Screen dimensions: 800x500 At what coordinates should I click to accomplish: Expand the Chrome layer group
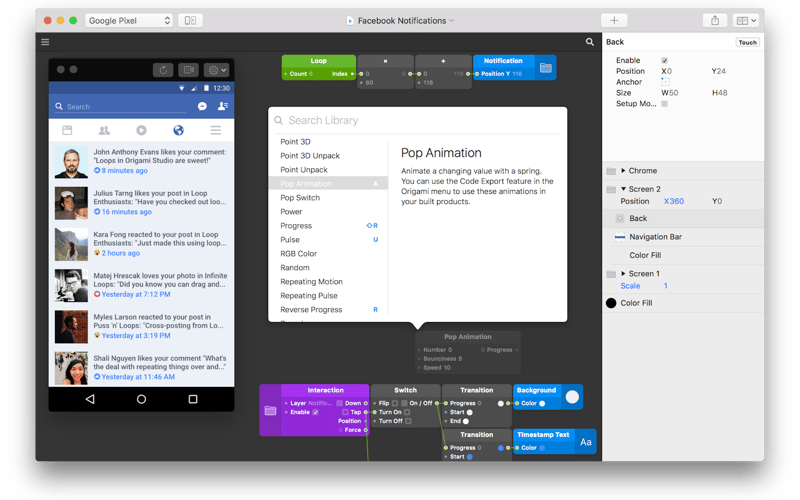[623, 170]
